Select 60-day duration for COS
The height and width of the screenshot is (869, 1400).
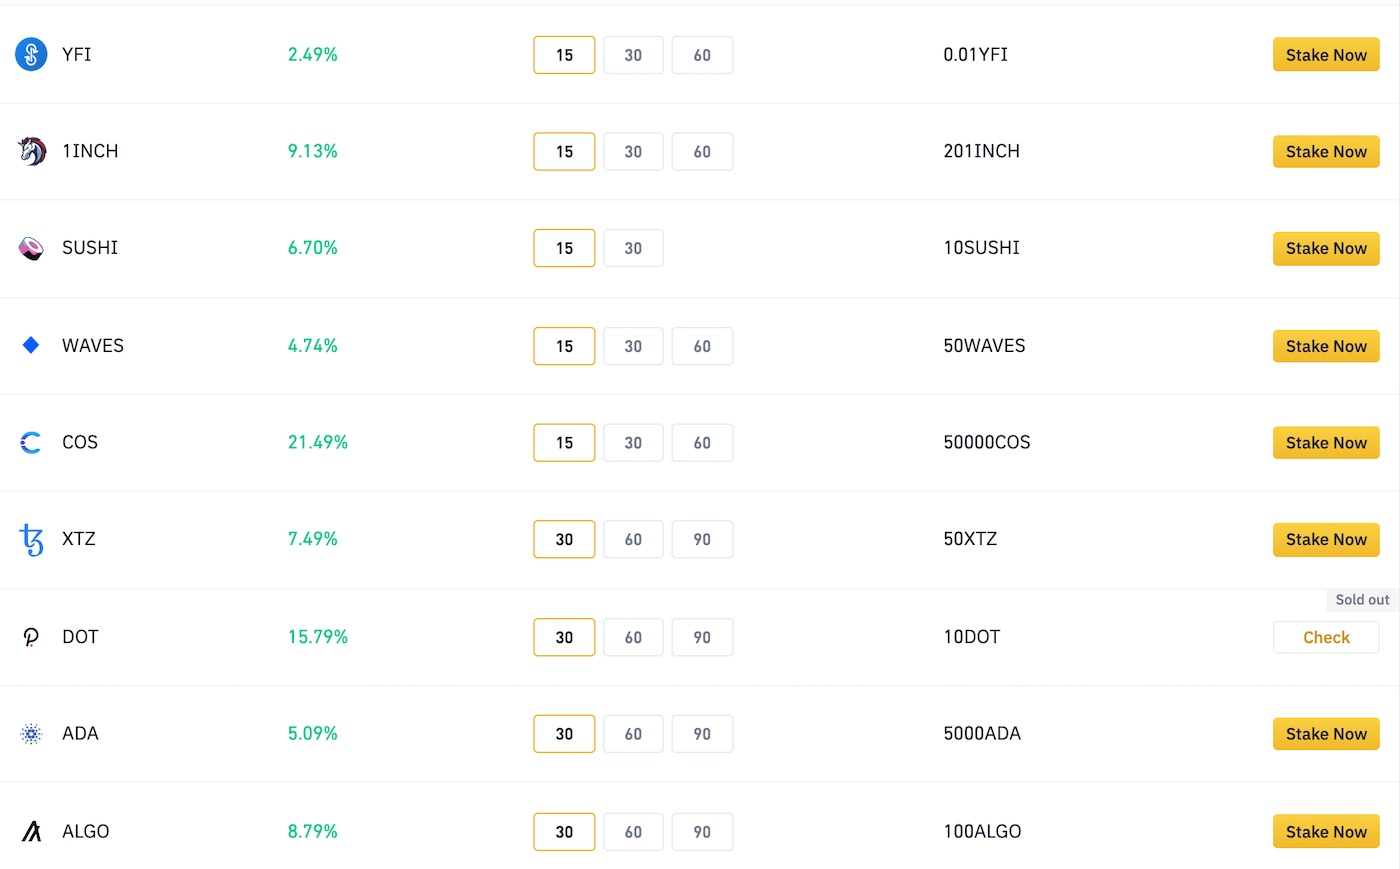(x=702, y=443)
